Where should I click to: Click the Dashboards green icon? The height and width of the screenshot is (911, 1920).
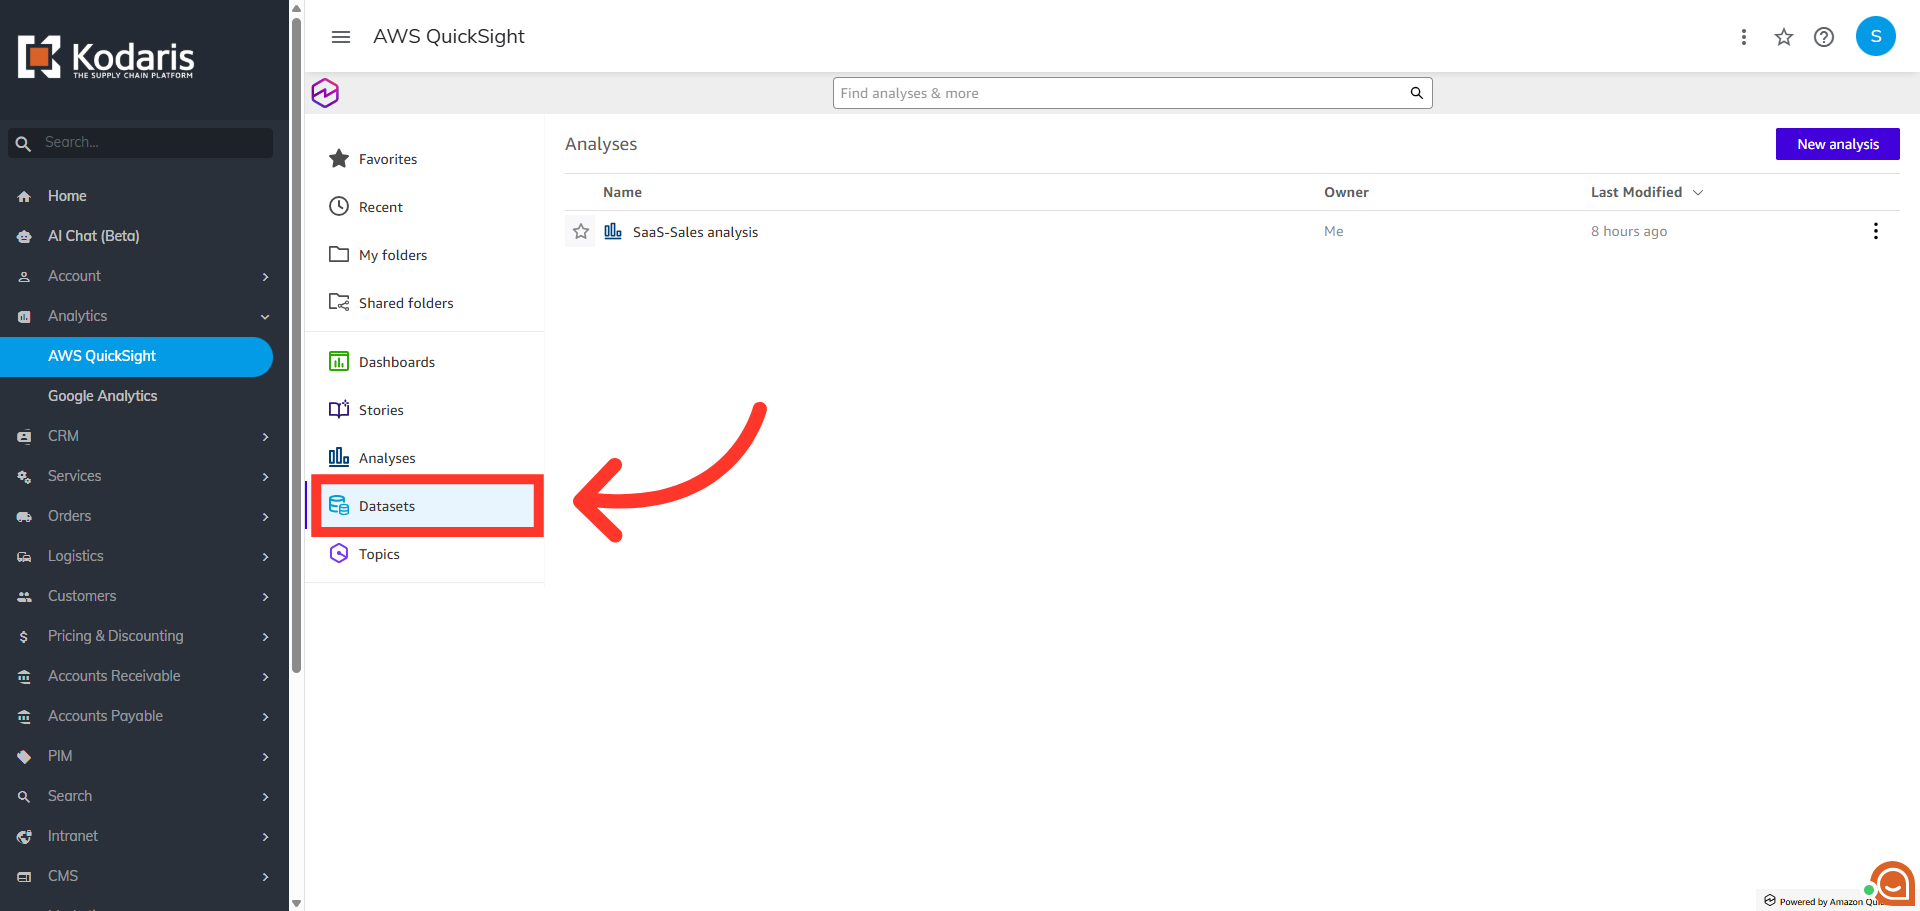[339, 361]
